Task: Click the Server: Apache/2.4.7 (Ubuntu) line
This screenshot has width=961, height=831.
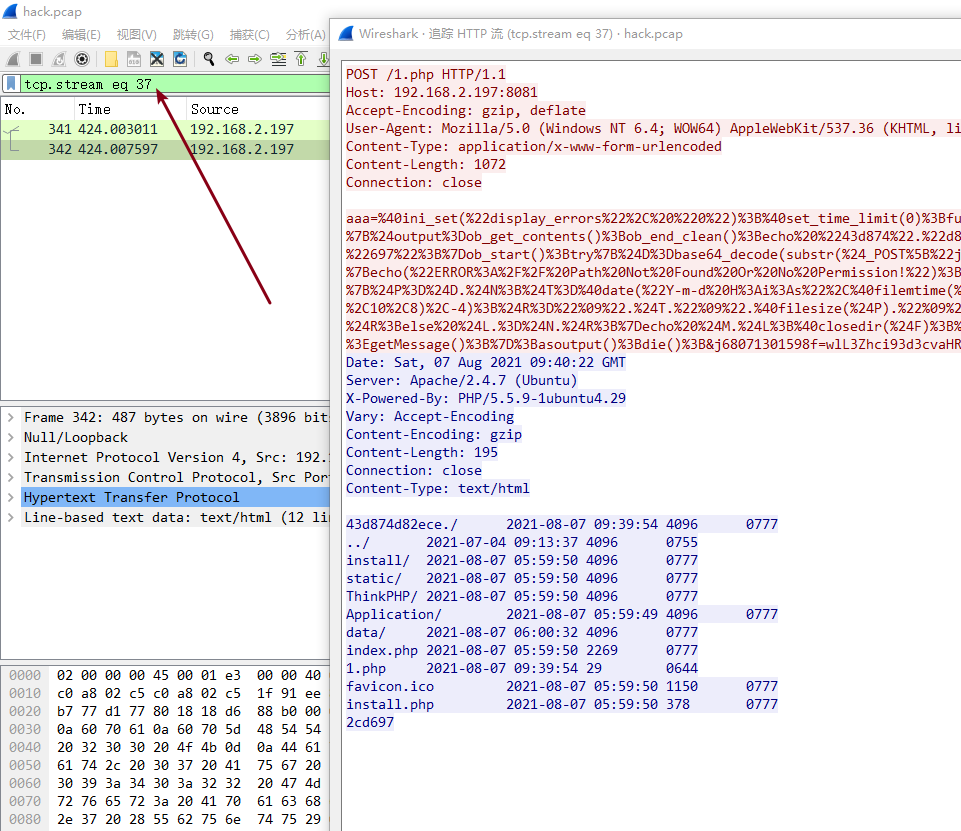Action: coord(462,380)
